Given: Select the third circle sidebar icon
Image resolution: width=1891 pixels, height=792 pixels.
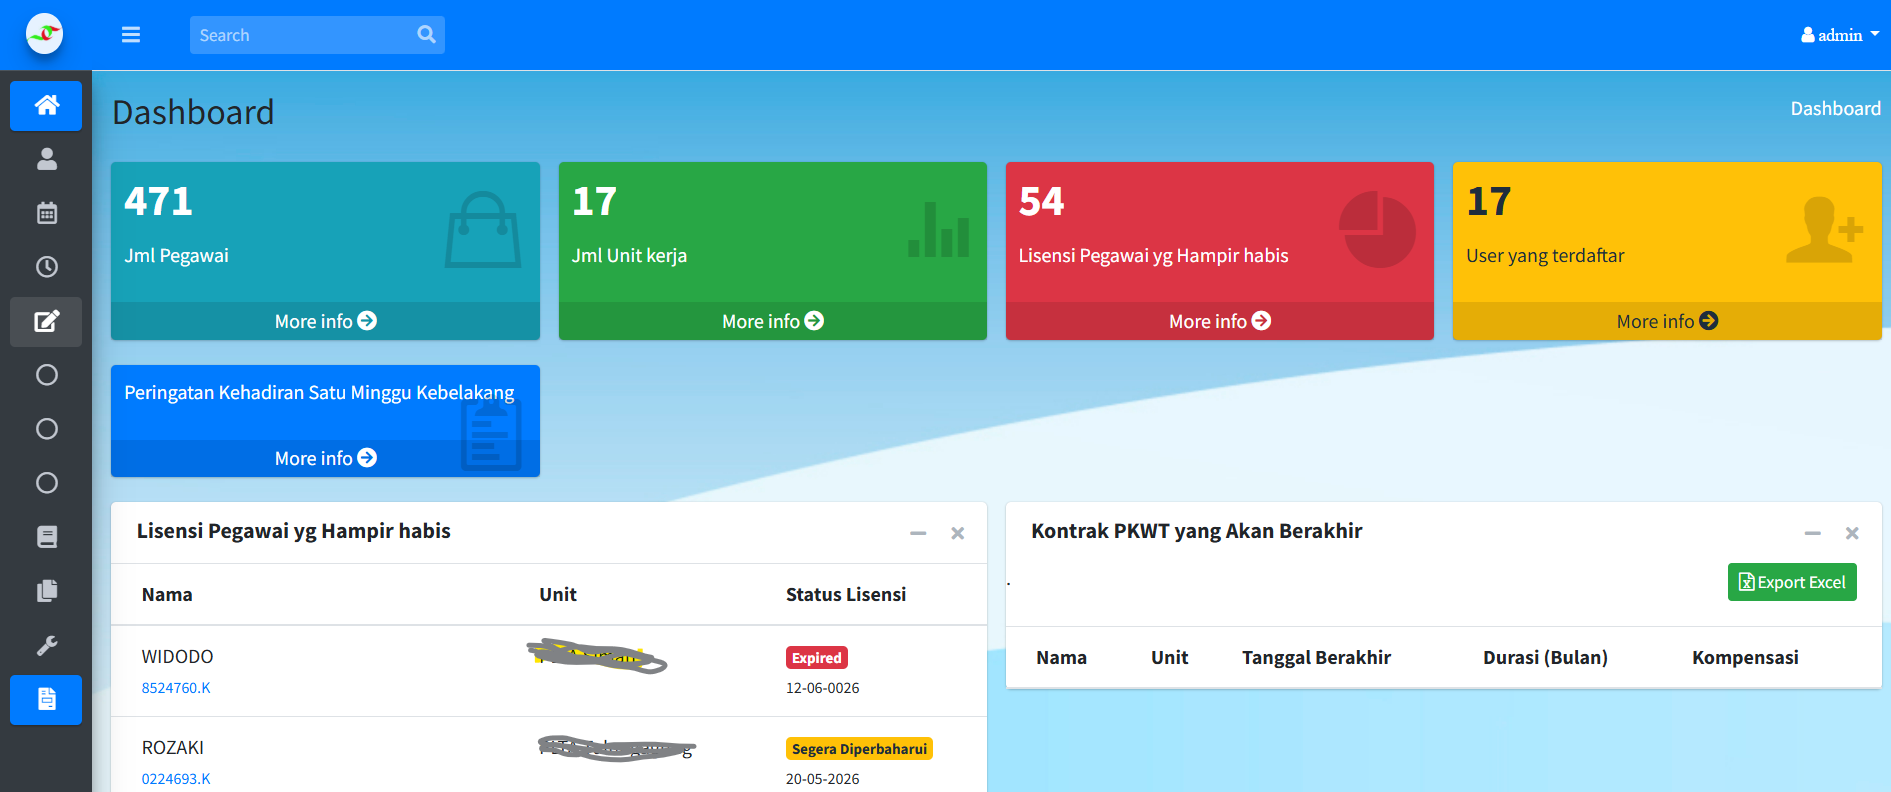Looking at the screenshot, I should coord(46,483).
